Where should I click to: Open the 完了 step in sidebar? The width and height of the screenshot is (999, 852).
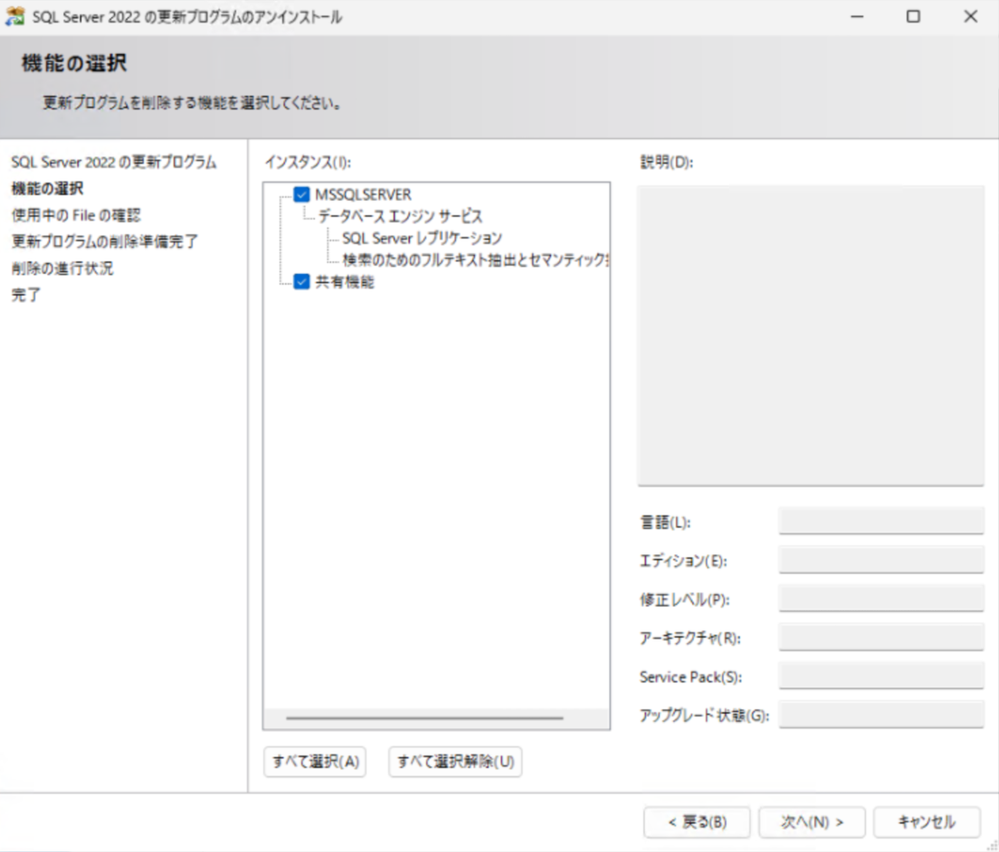(26, 295)
